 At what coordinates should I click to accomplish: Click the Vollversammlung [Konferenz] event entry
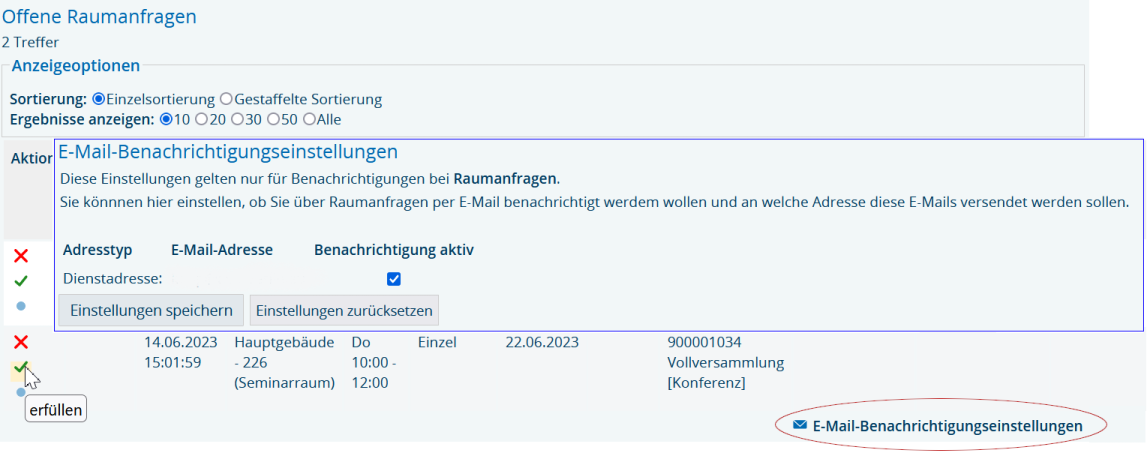[725, 363]
